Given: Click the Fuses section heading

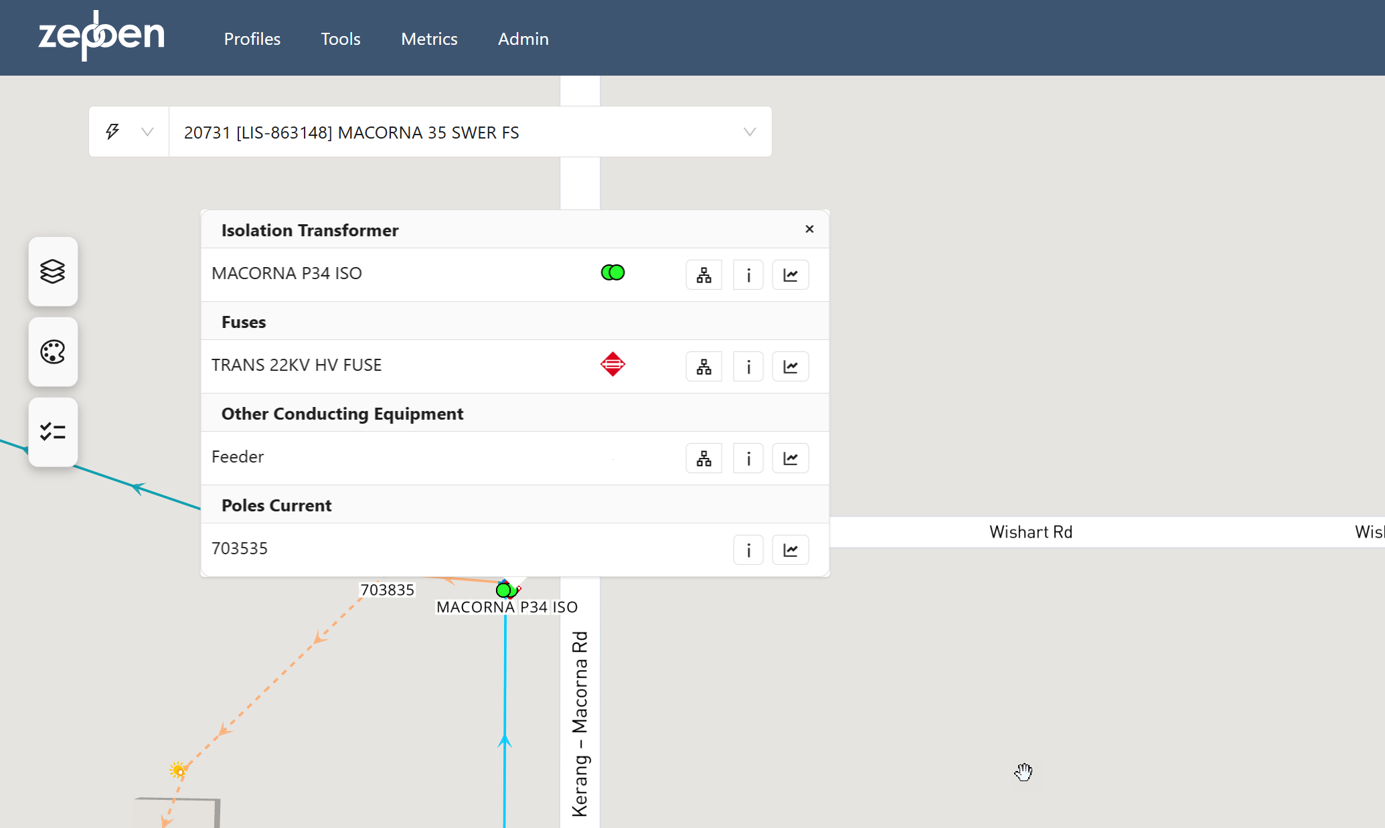Looking at the screenshot, I should [x=244, y=322].
